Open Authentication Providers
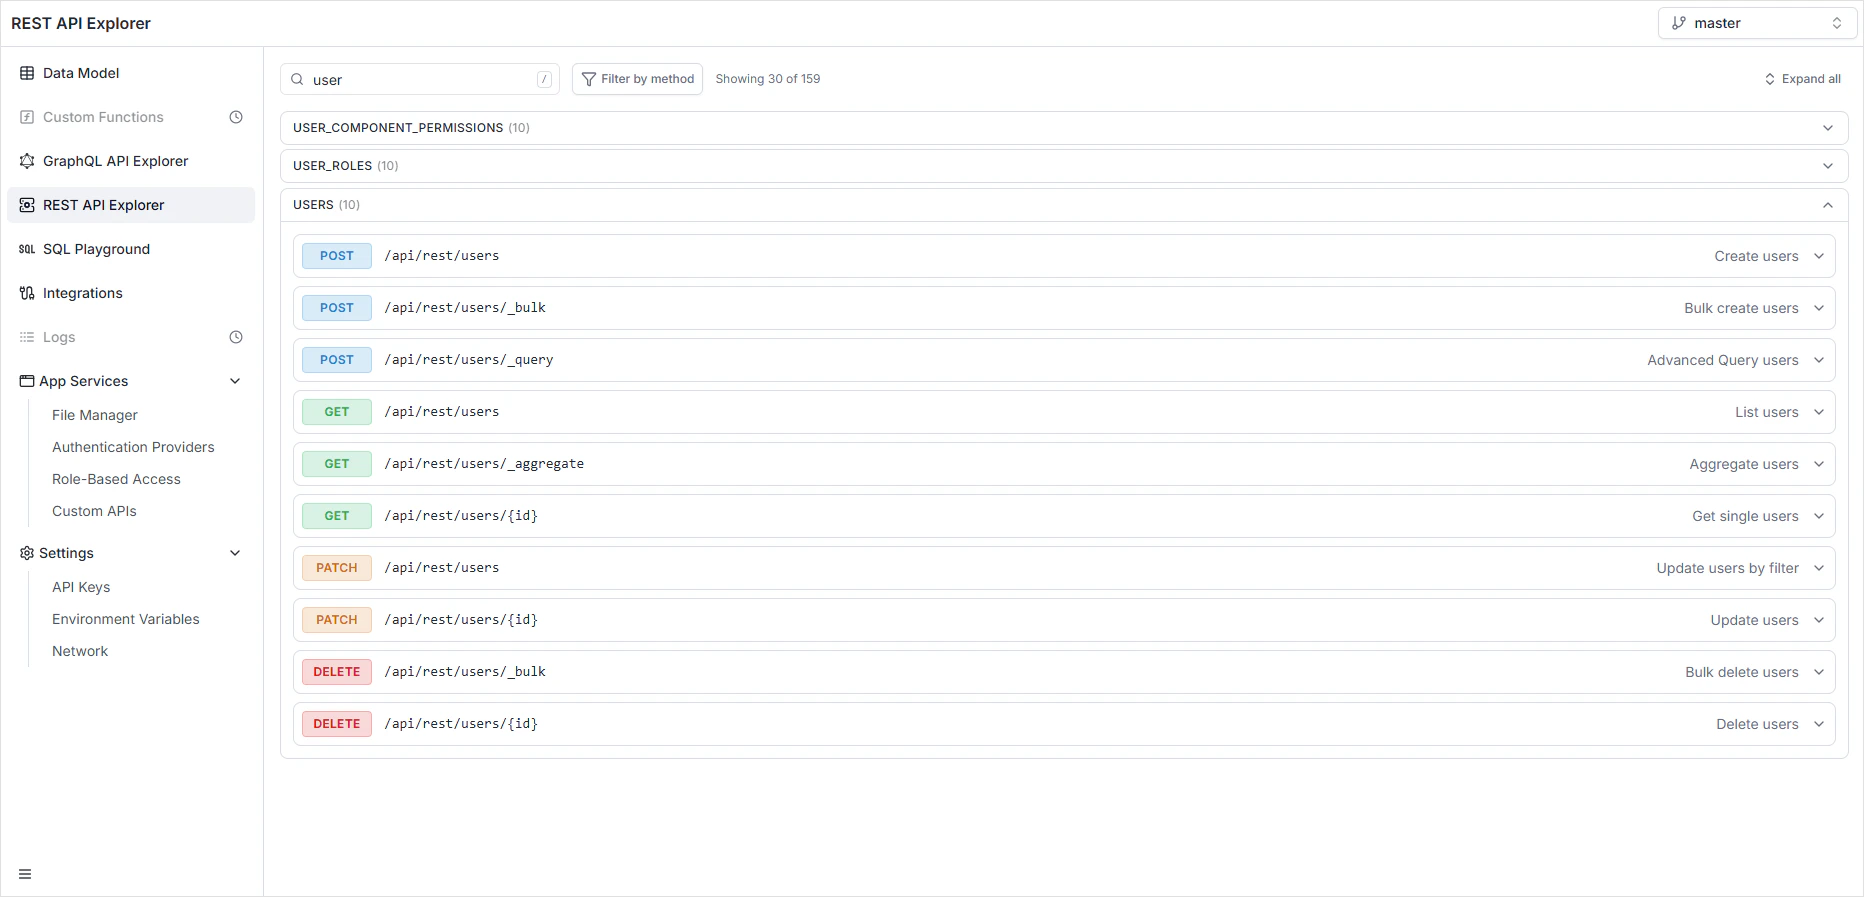This screenshot has width=1864, height=897. 133,447
